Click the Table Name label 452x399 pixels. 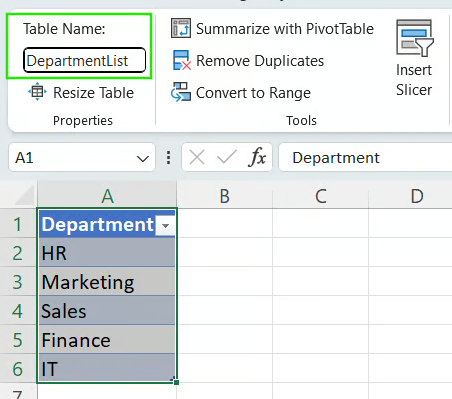click(64, 29)
